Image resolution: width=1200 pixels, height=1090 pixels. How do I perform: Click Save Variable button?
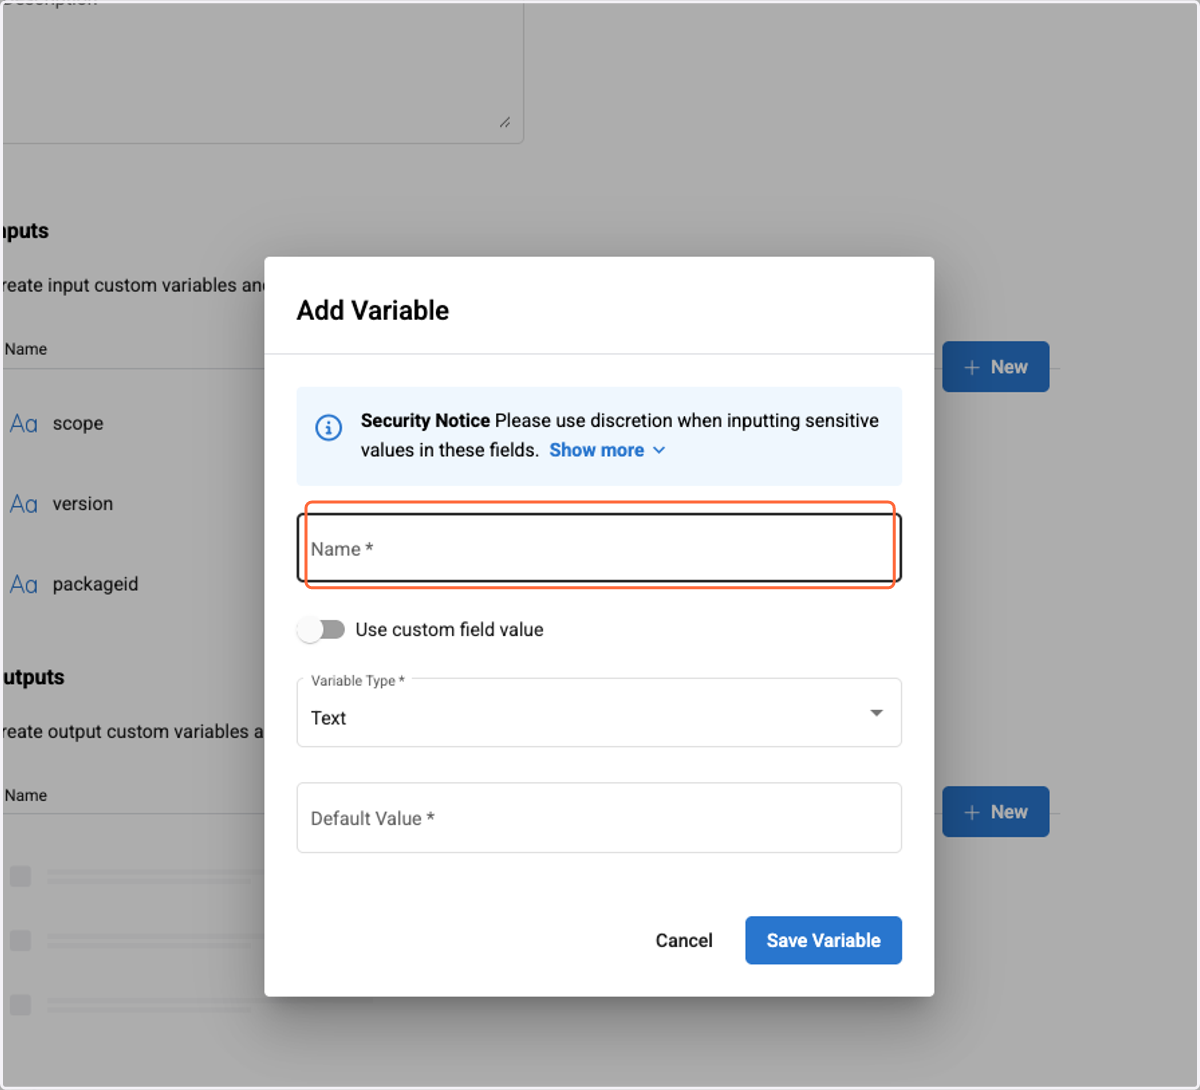823,940
